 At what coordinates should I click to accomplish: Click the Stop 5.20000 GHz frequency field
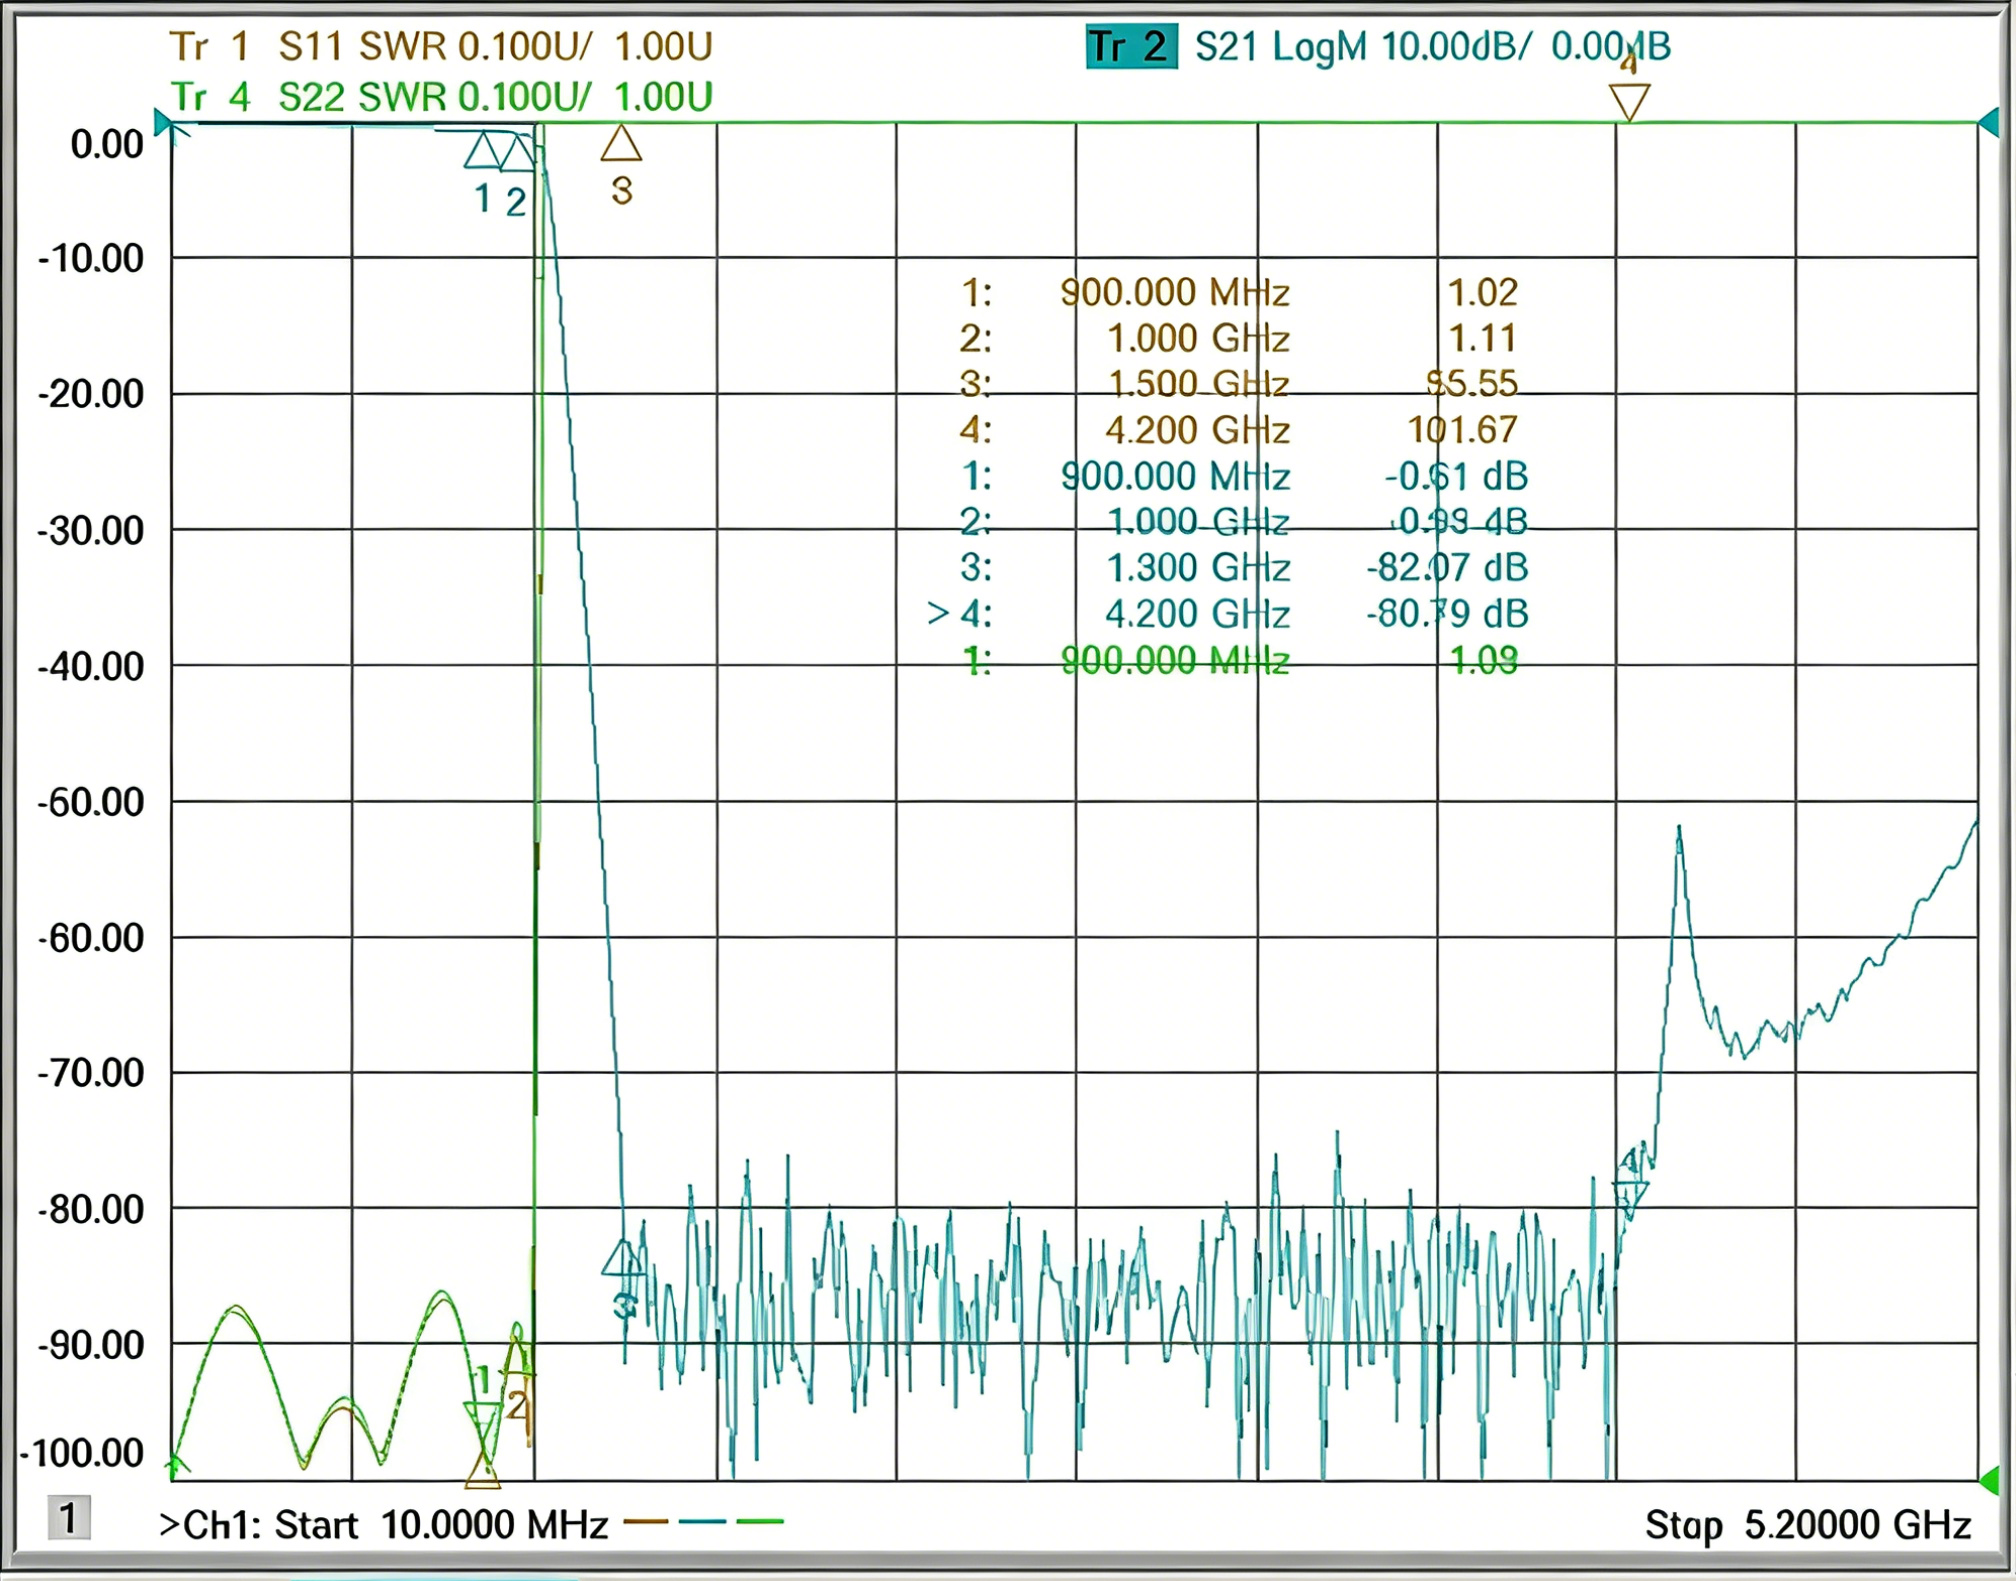coord(1807,1525)
